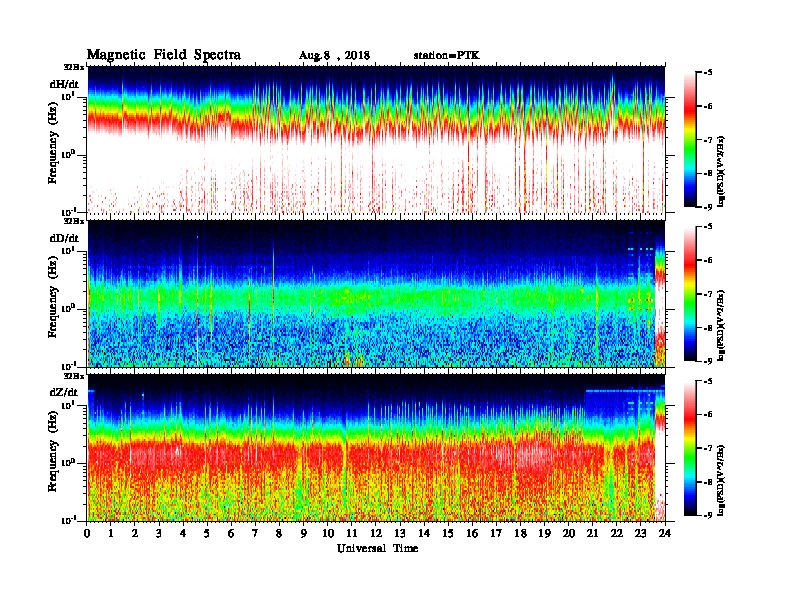Click the -8 tick on dD/dt color bar
The height and width of the screenshot is (612, 792).
[708, 327]
